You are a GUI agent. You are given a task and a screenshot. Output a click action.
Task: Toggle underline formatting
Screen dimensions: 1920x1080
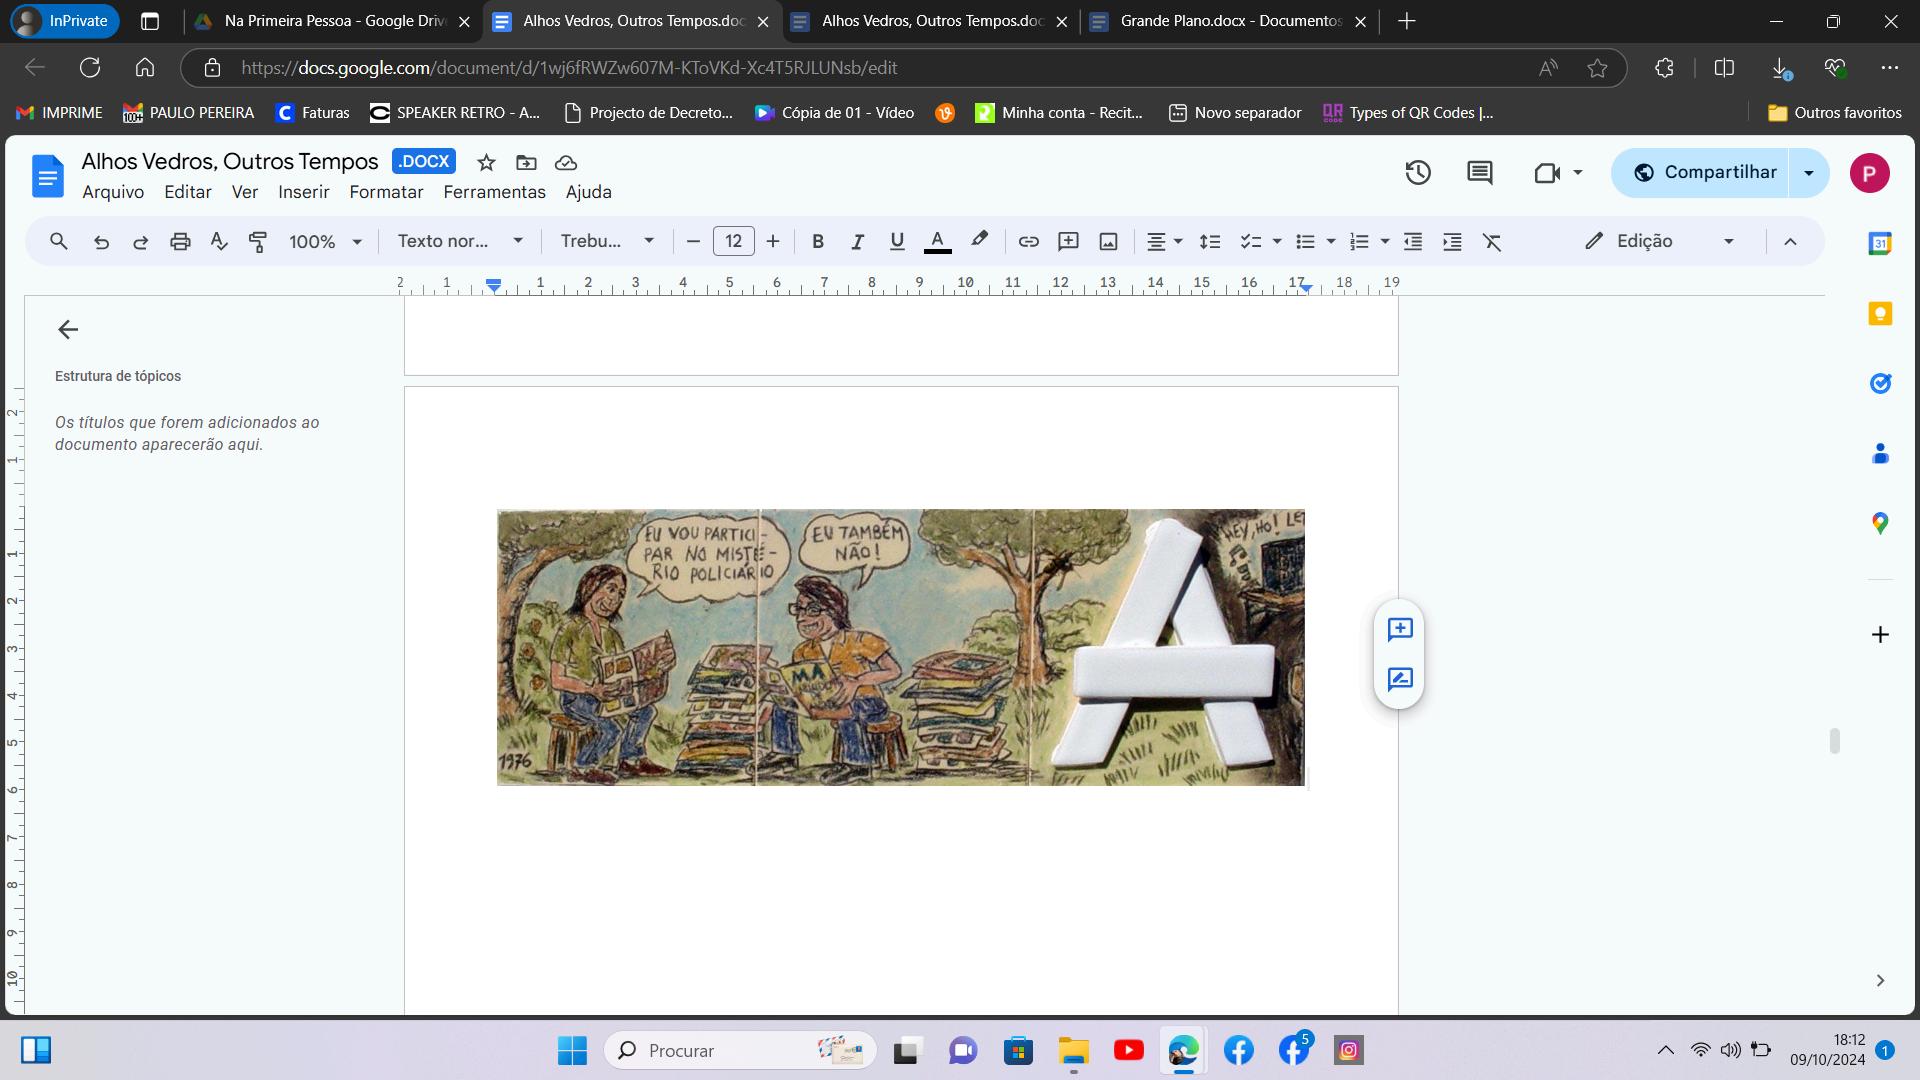tap(897, 241)
